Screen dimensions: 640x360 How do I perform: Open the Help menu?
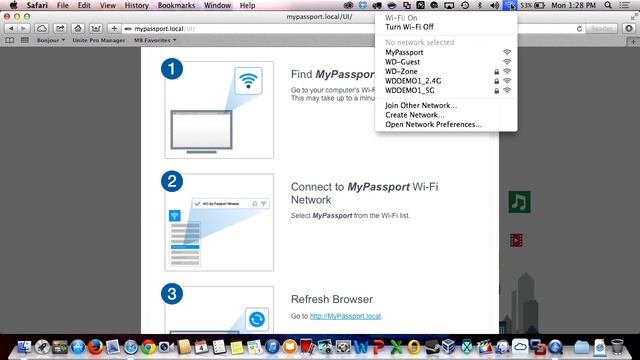(247, 5)
